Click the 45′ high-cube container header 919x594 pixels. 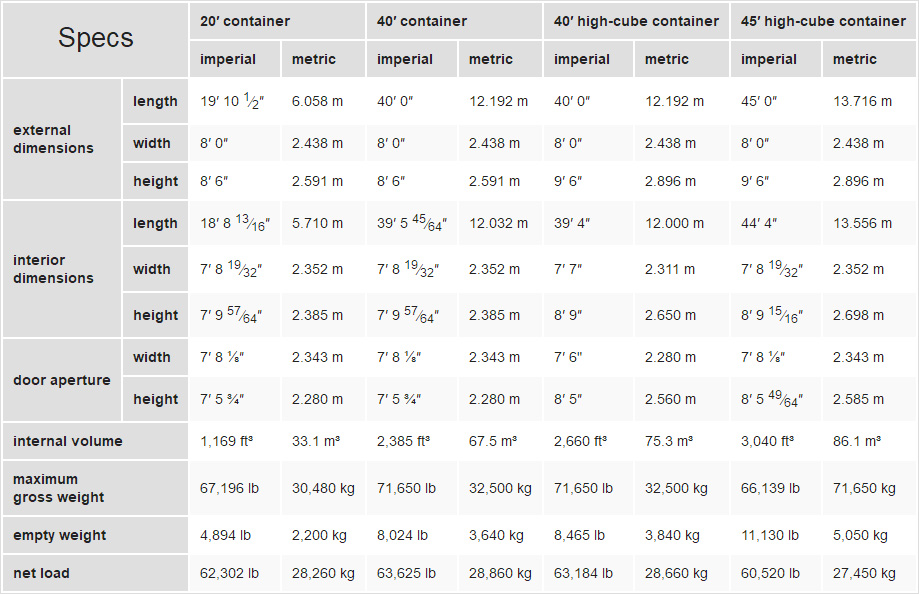click(823, 21)
